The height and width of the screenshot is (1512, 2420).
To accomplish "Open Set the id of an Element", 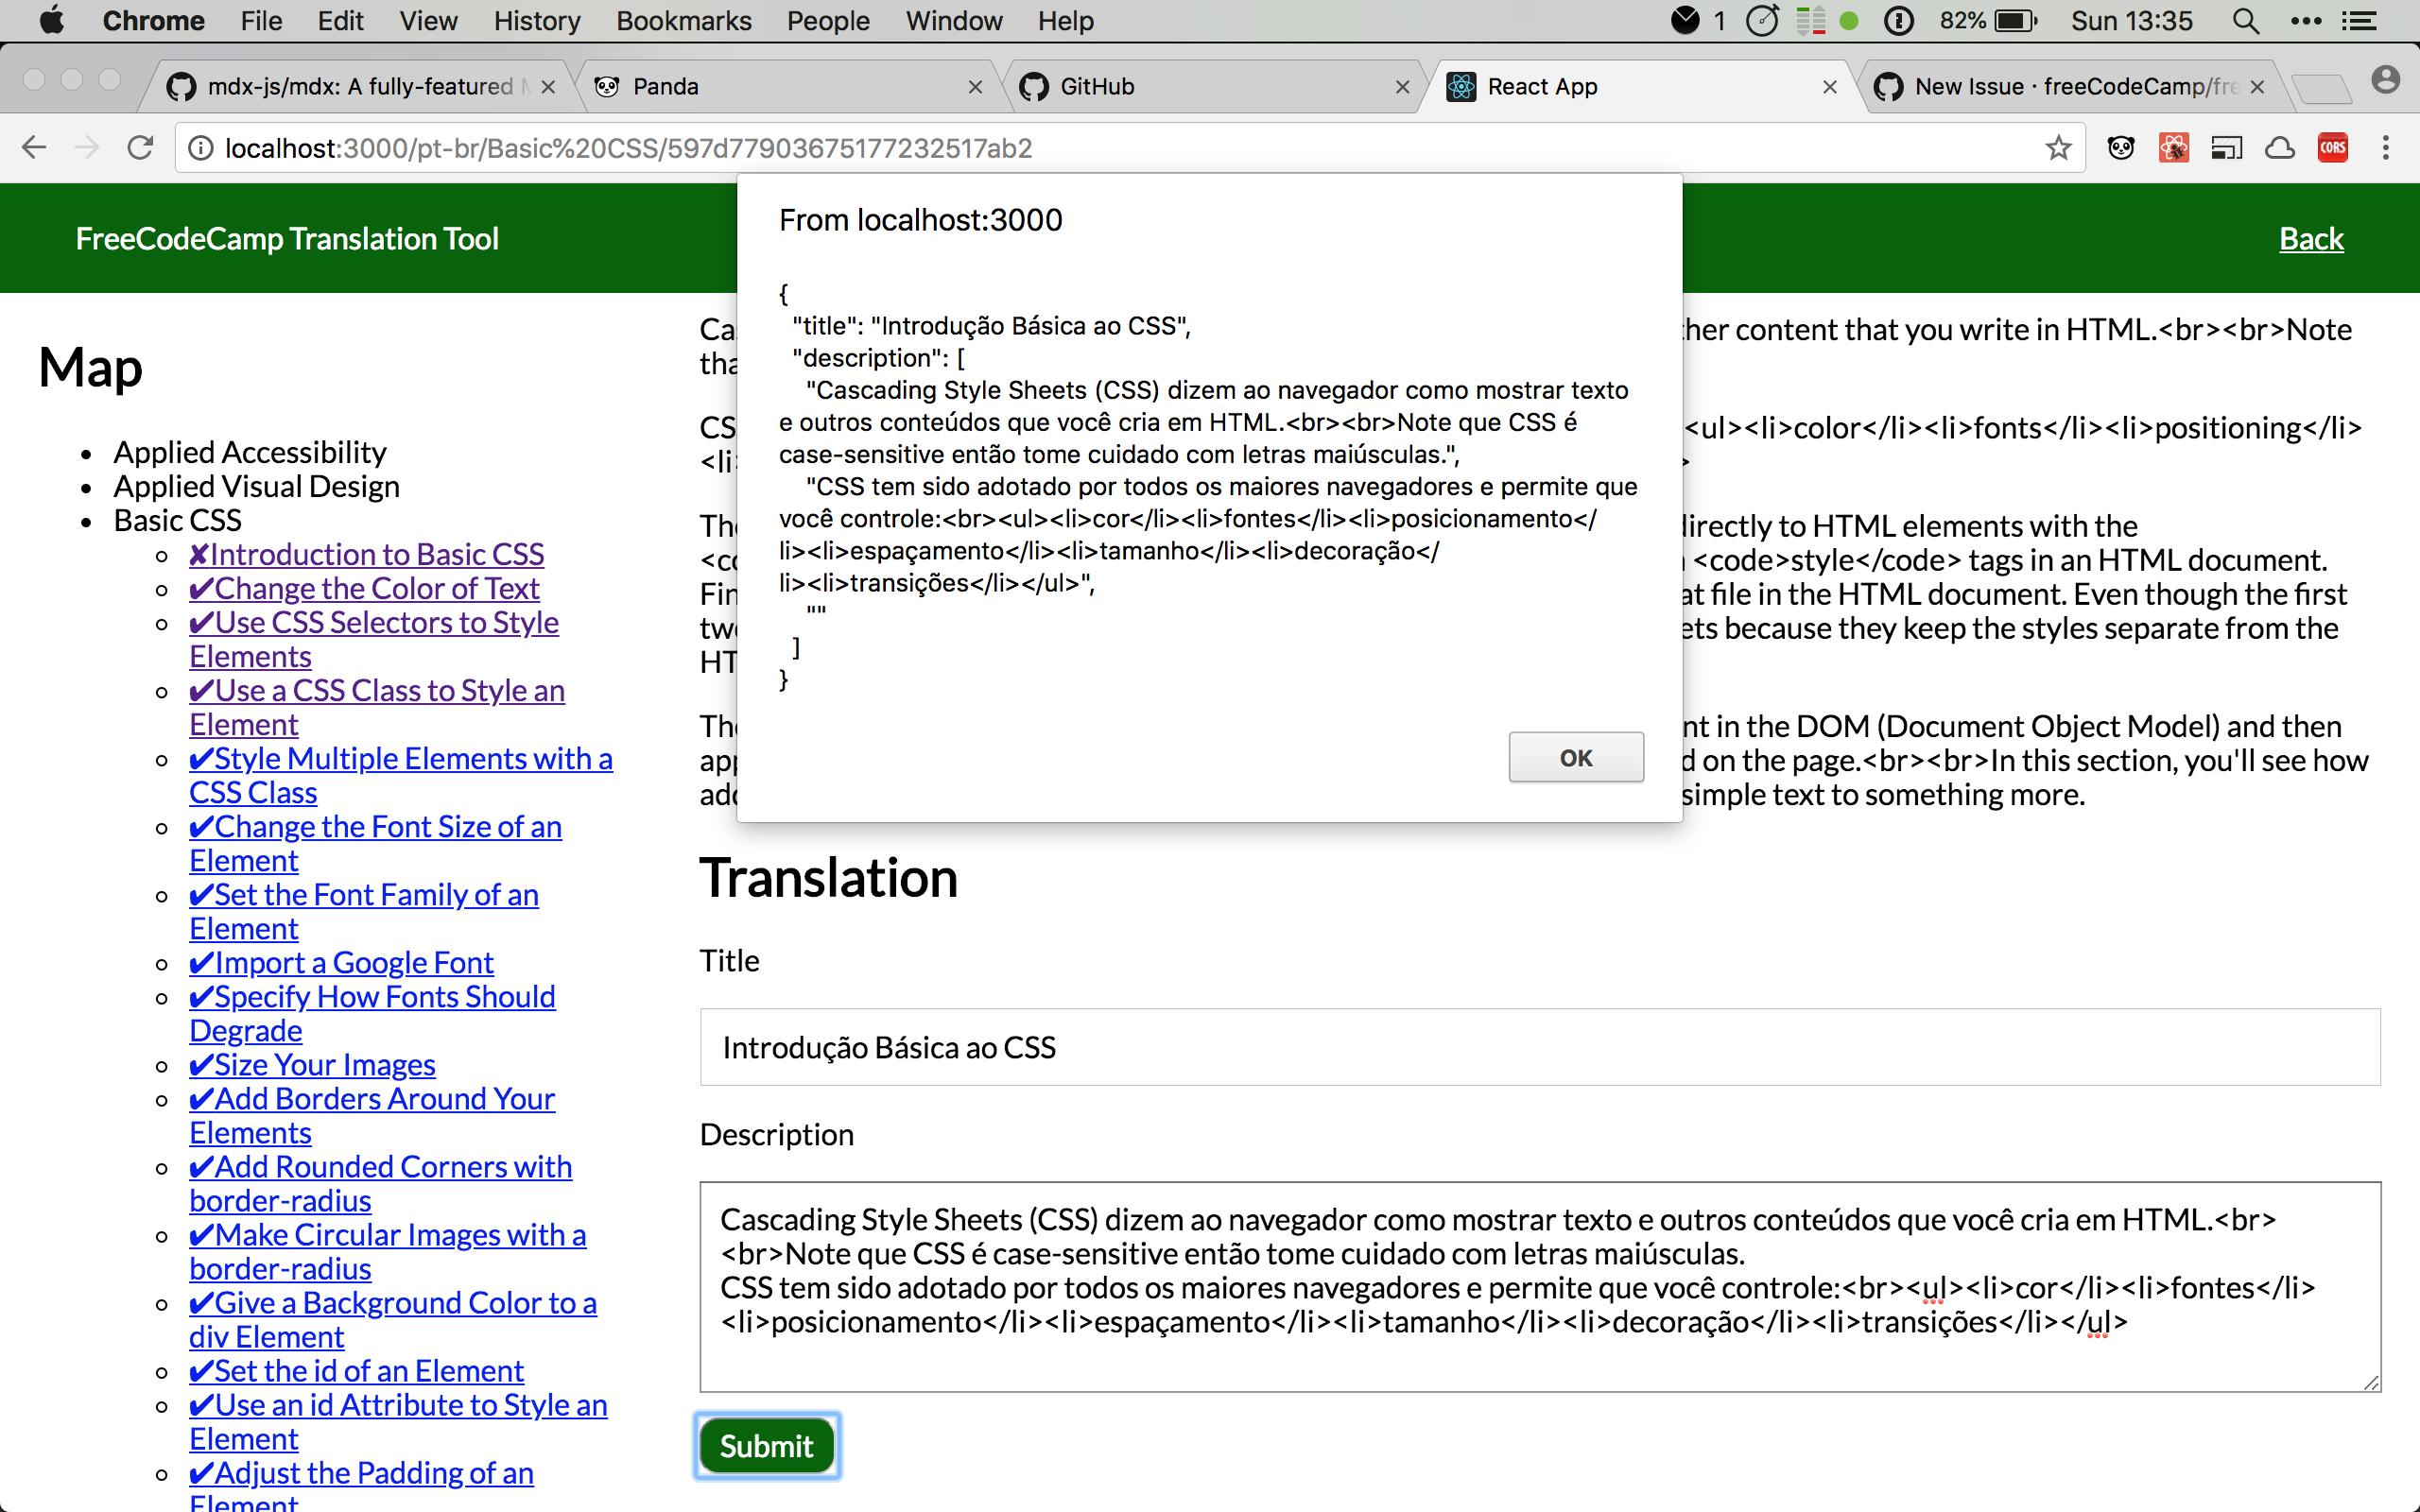I will click(356, 1370).
